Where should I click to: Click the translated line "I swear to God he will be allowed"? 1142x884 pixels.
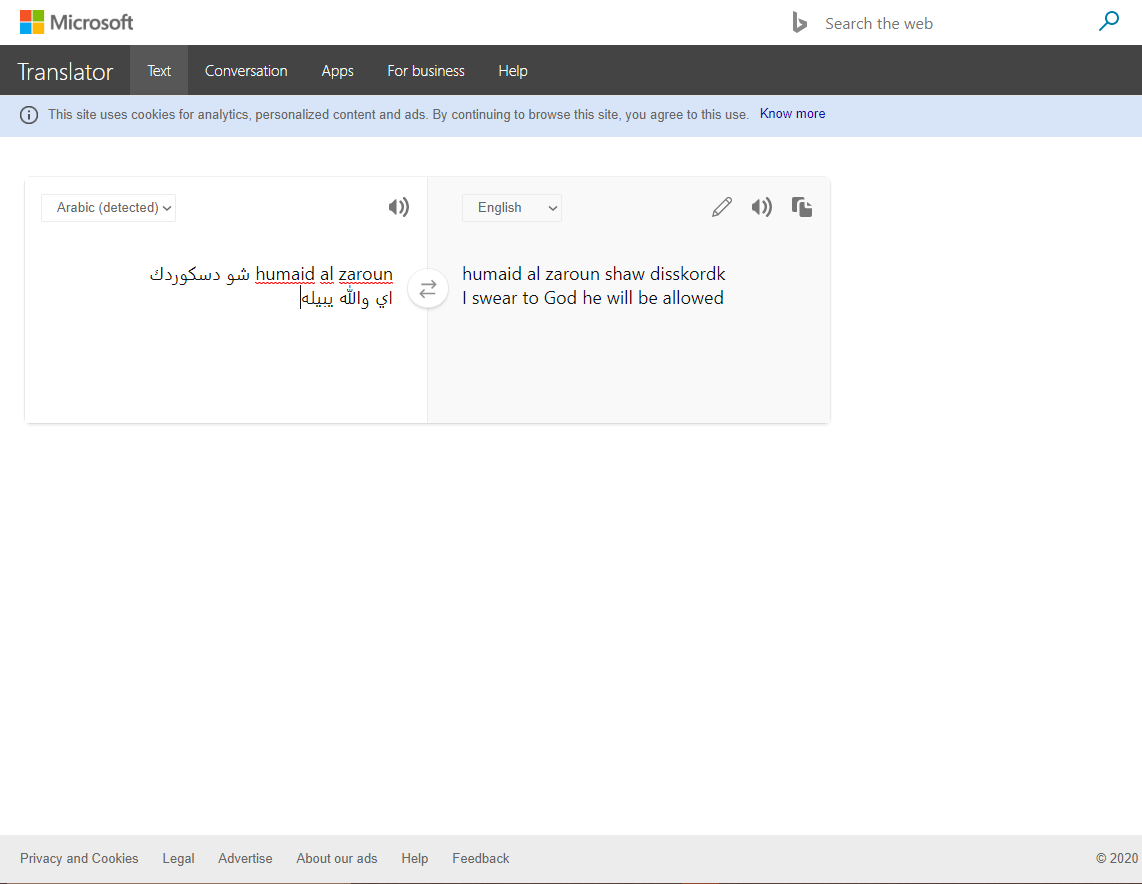pos(593,298)
